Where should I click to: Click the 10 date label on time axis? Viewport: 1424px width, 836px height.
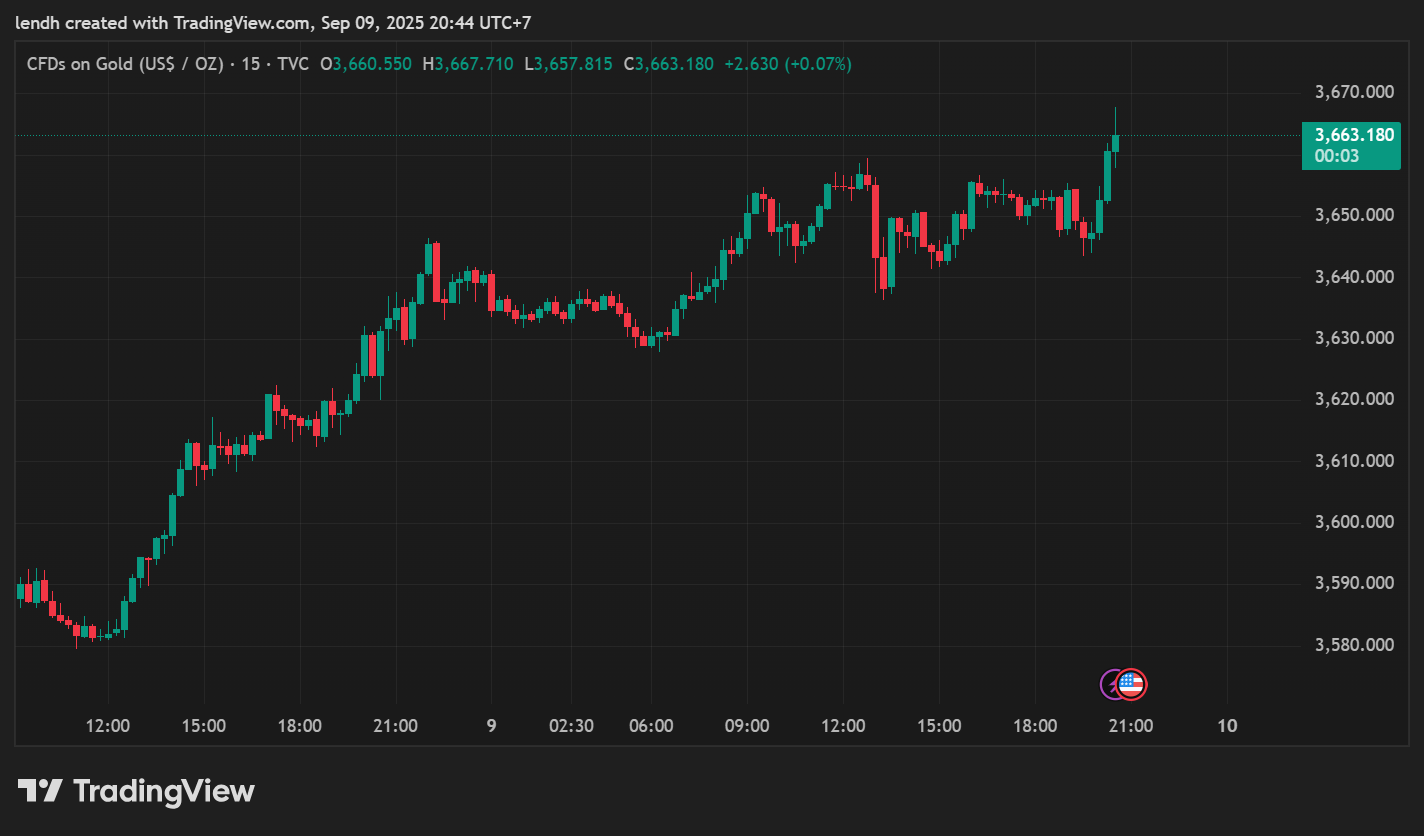pos(1228,726)
